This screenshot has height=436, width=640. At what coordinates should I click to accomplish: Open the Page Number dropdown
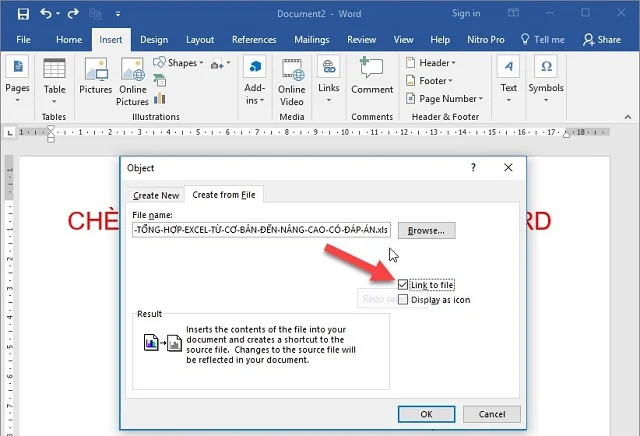tap(444, 99)
